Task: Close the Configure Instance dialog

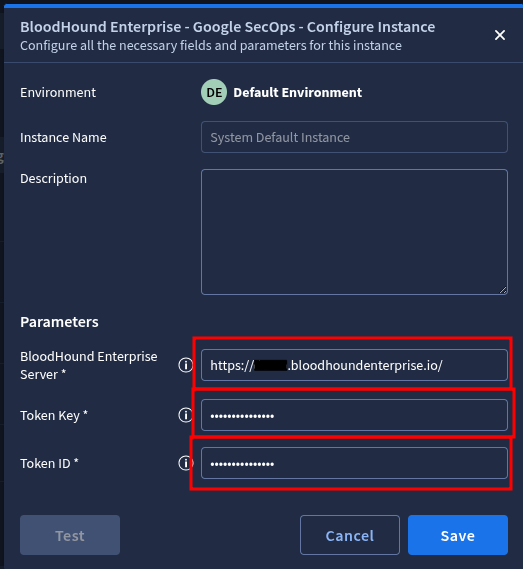Action: point(500,35)
